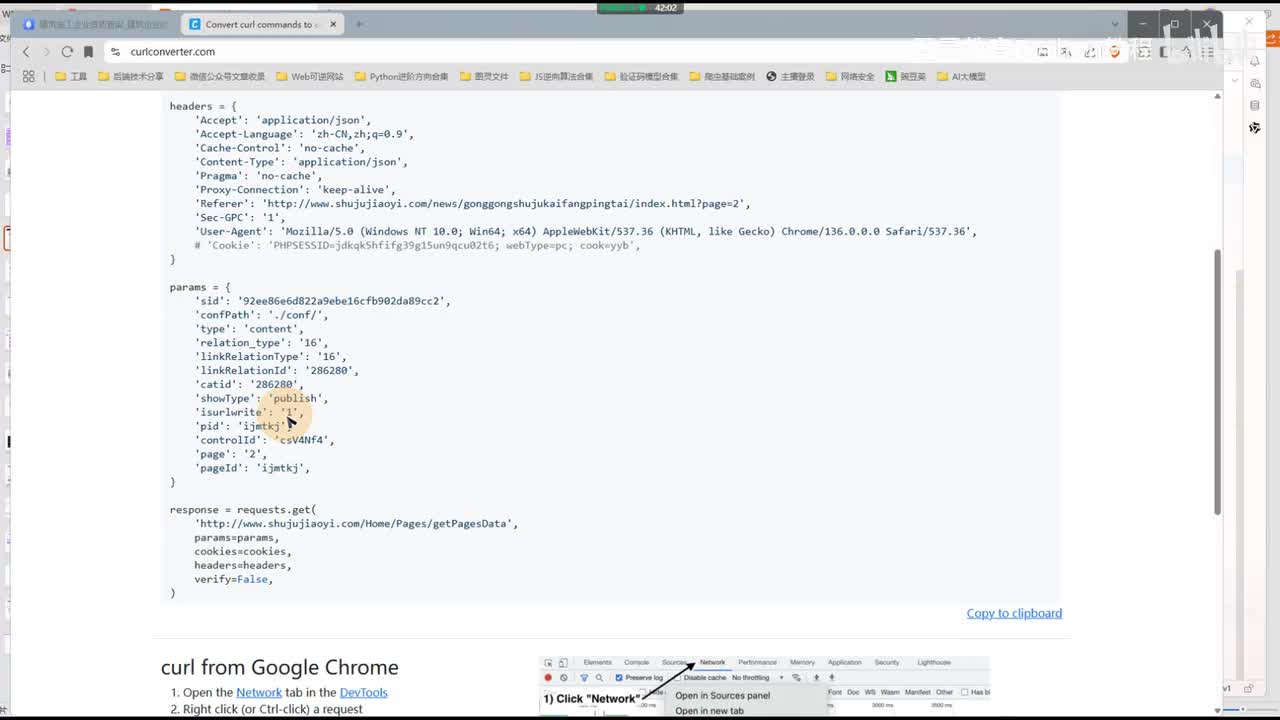Open the 微信公众号文章收录 bookmark folder
The width and height of the screenshot is (1280, 720).
pos(220,76)
